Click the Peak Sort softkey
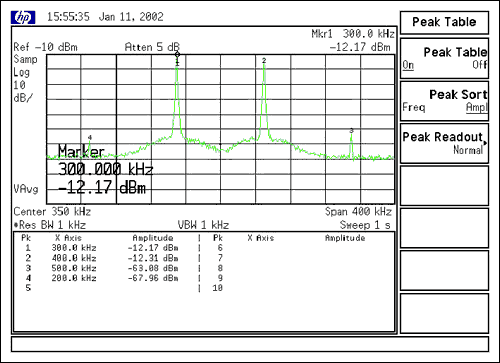Image resolution: width=500 pixels, height=363 pixels. coord(444,101)
